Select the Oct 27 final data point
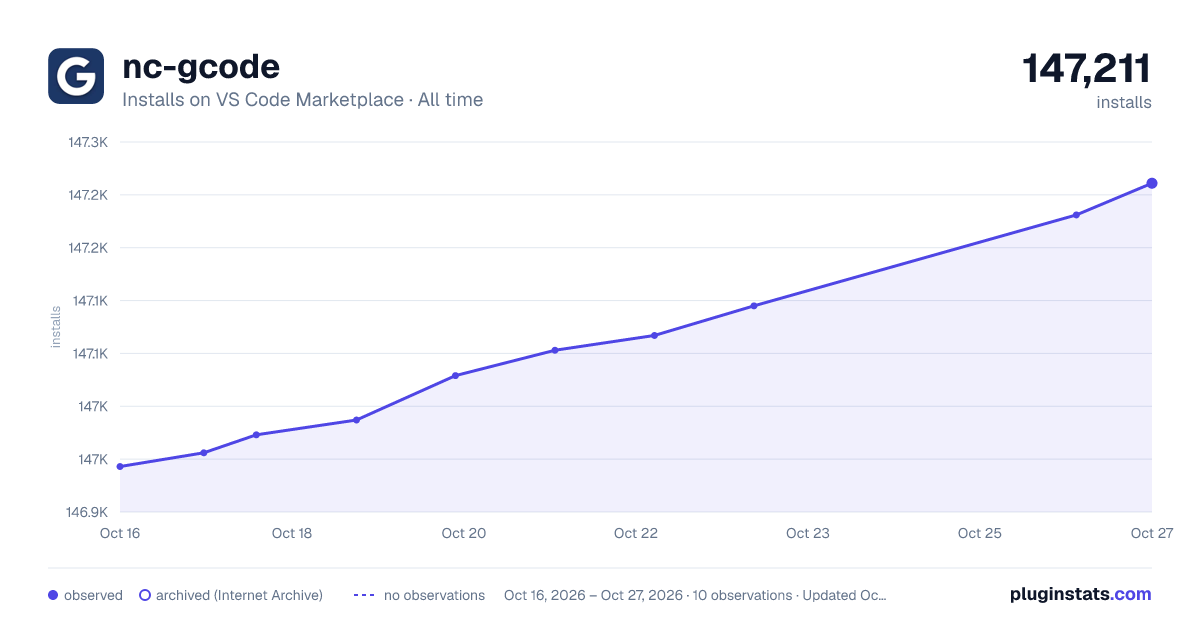This screenshot has width=1200, height=630. [x=1152, y=183]
